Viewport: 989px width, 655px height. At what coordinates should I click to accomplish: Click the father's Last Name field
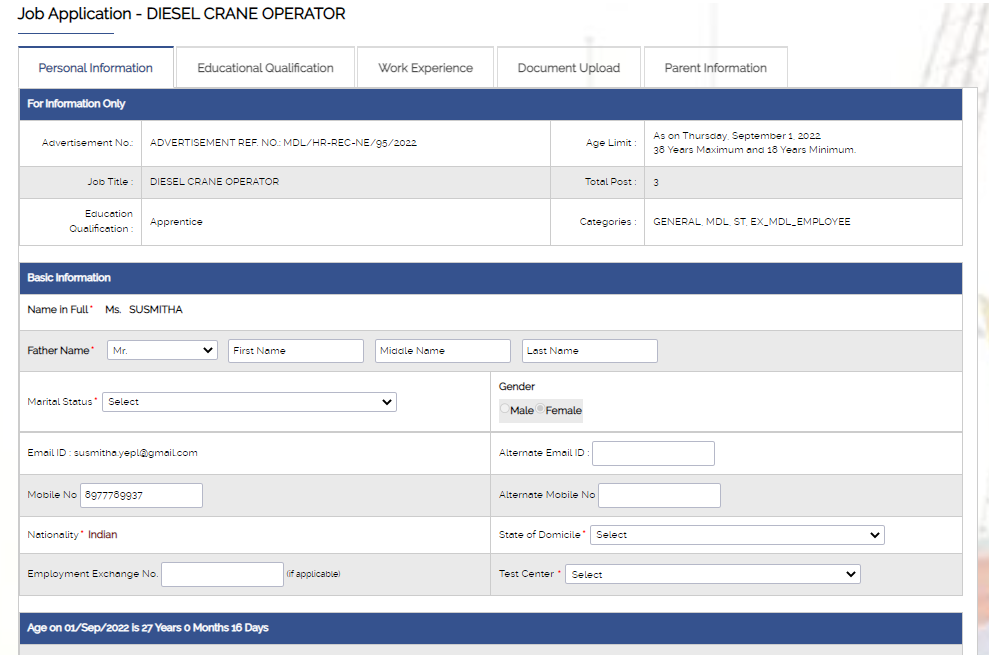[590, 351]
